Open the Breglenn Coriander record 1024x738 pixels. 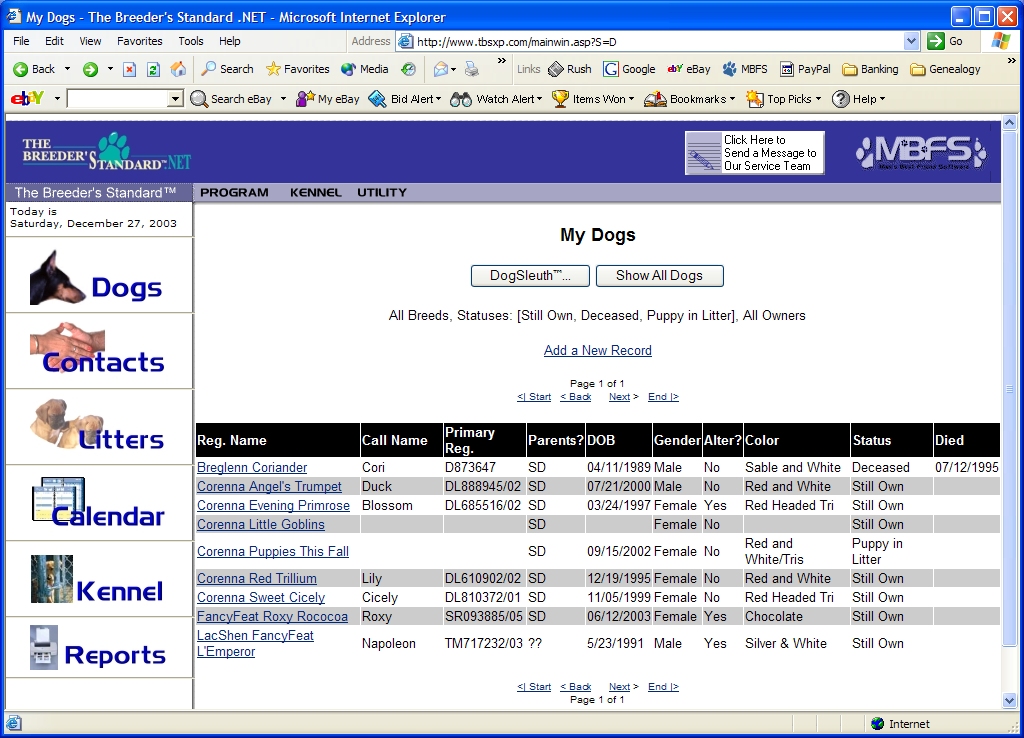pyautogui.click(x=252, y=468)
